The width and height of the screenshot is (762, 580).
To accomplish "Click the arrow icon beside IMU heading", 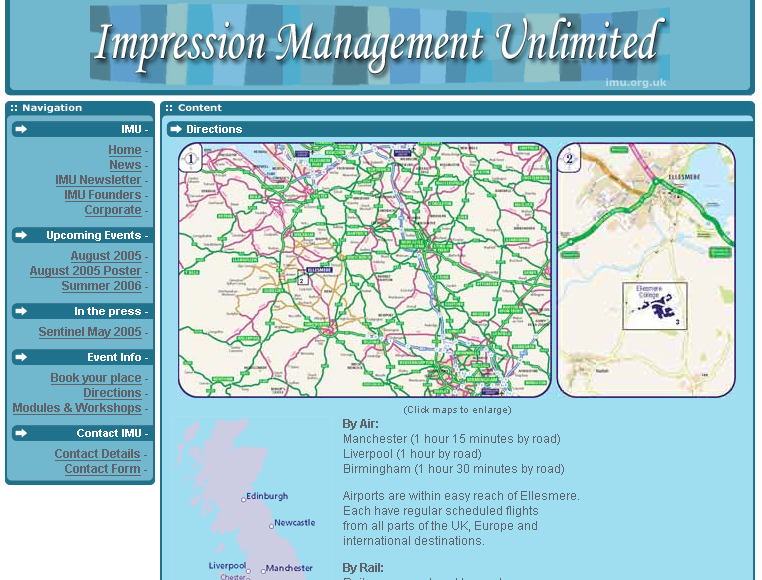I will pyautogui.click(x=22, y=129).
